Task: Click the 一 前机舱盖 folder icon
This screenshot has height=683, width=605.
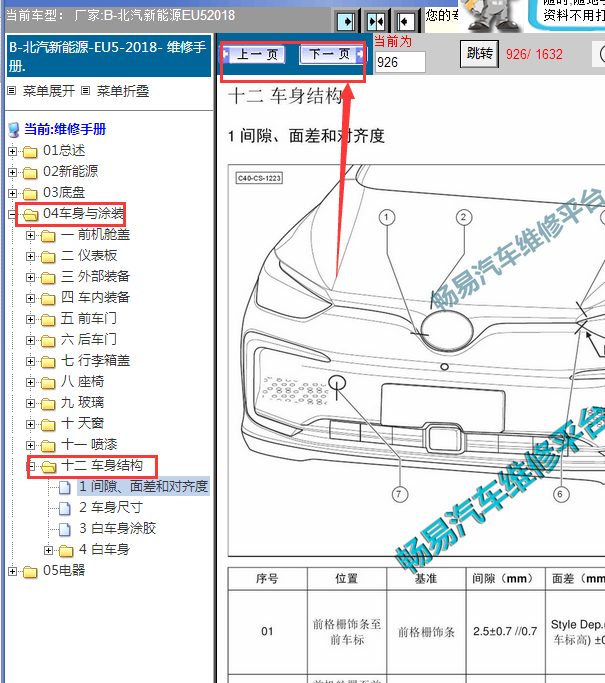Action: click(x=48, y=236)
